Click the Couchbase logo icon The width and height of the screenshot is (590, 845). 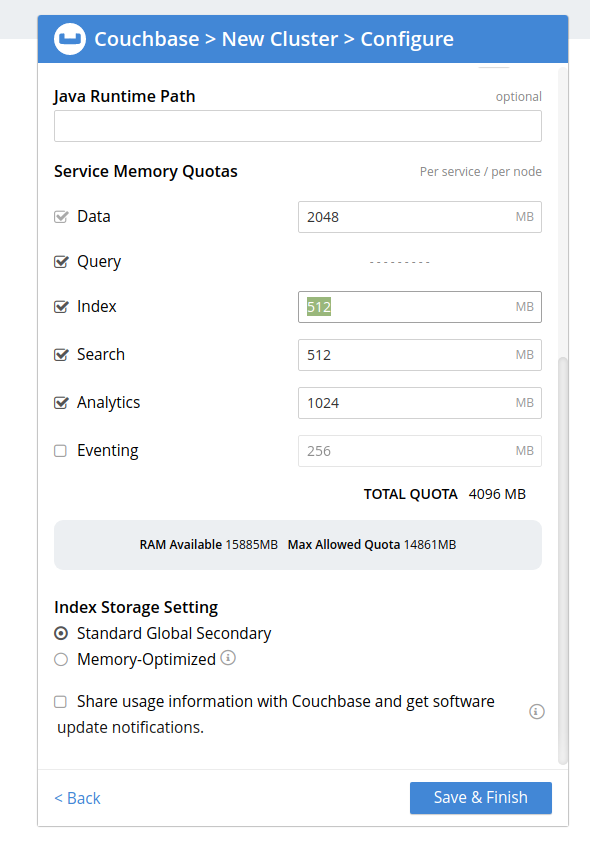[70, 39]
